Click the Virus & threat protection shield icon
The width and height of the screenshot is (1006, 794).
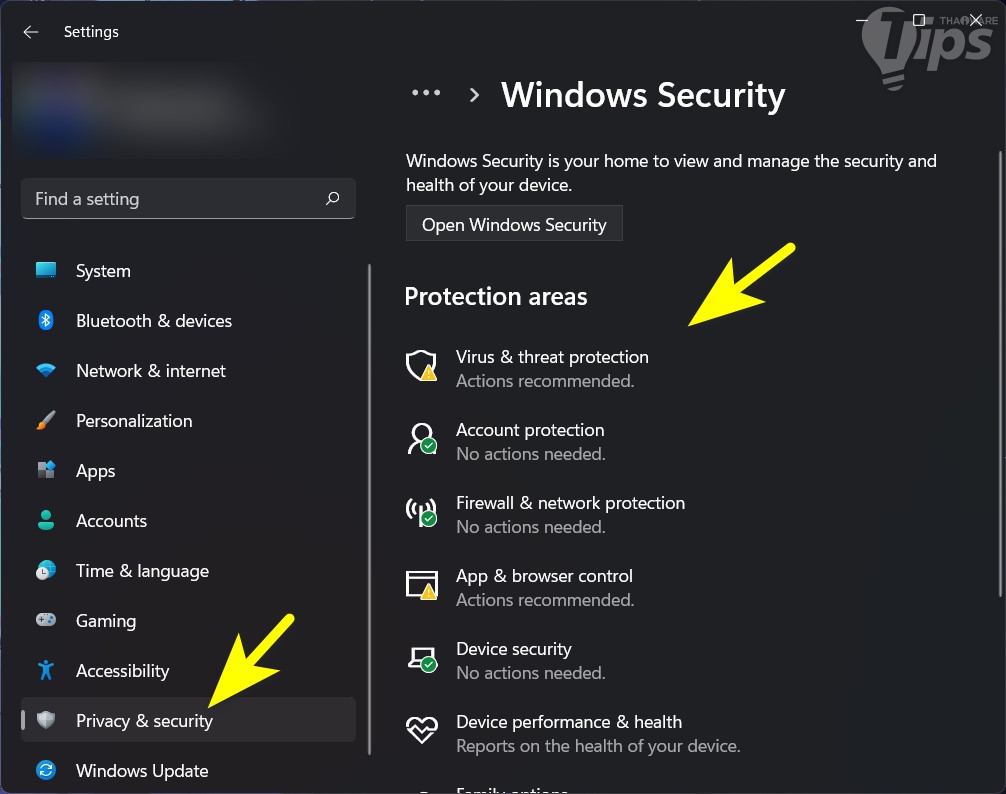421,366
